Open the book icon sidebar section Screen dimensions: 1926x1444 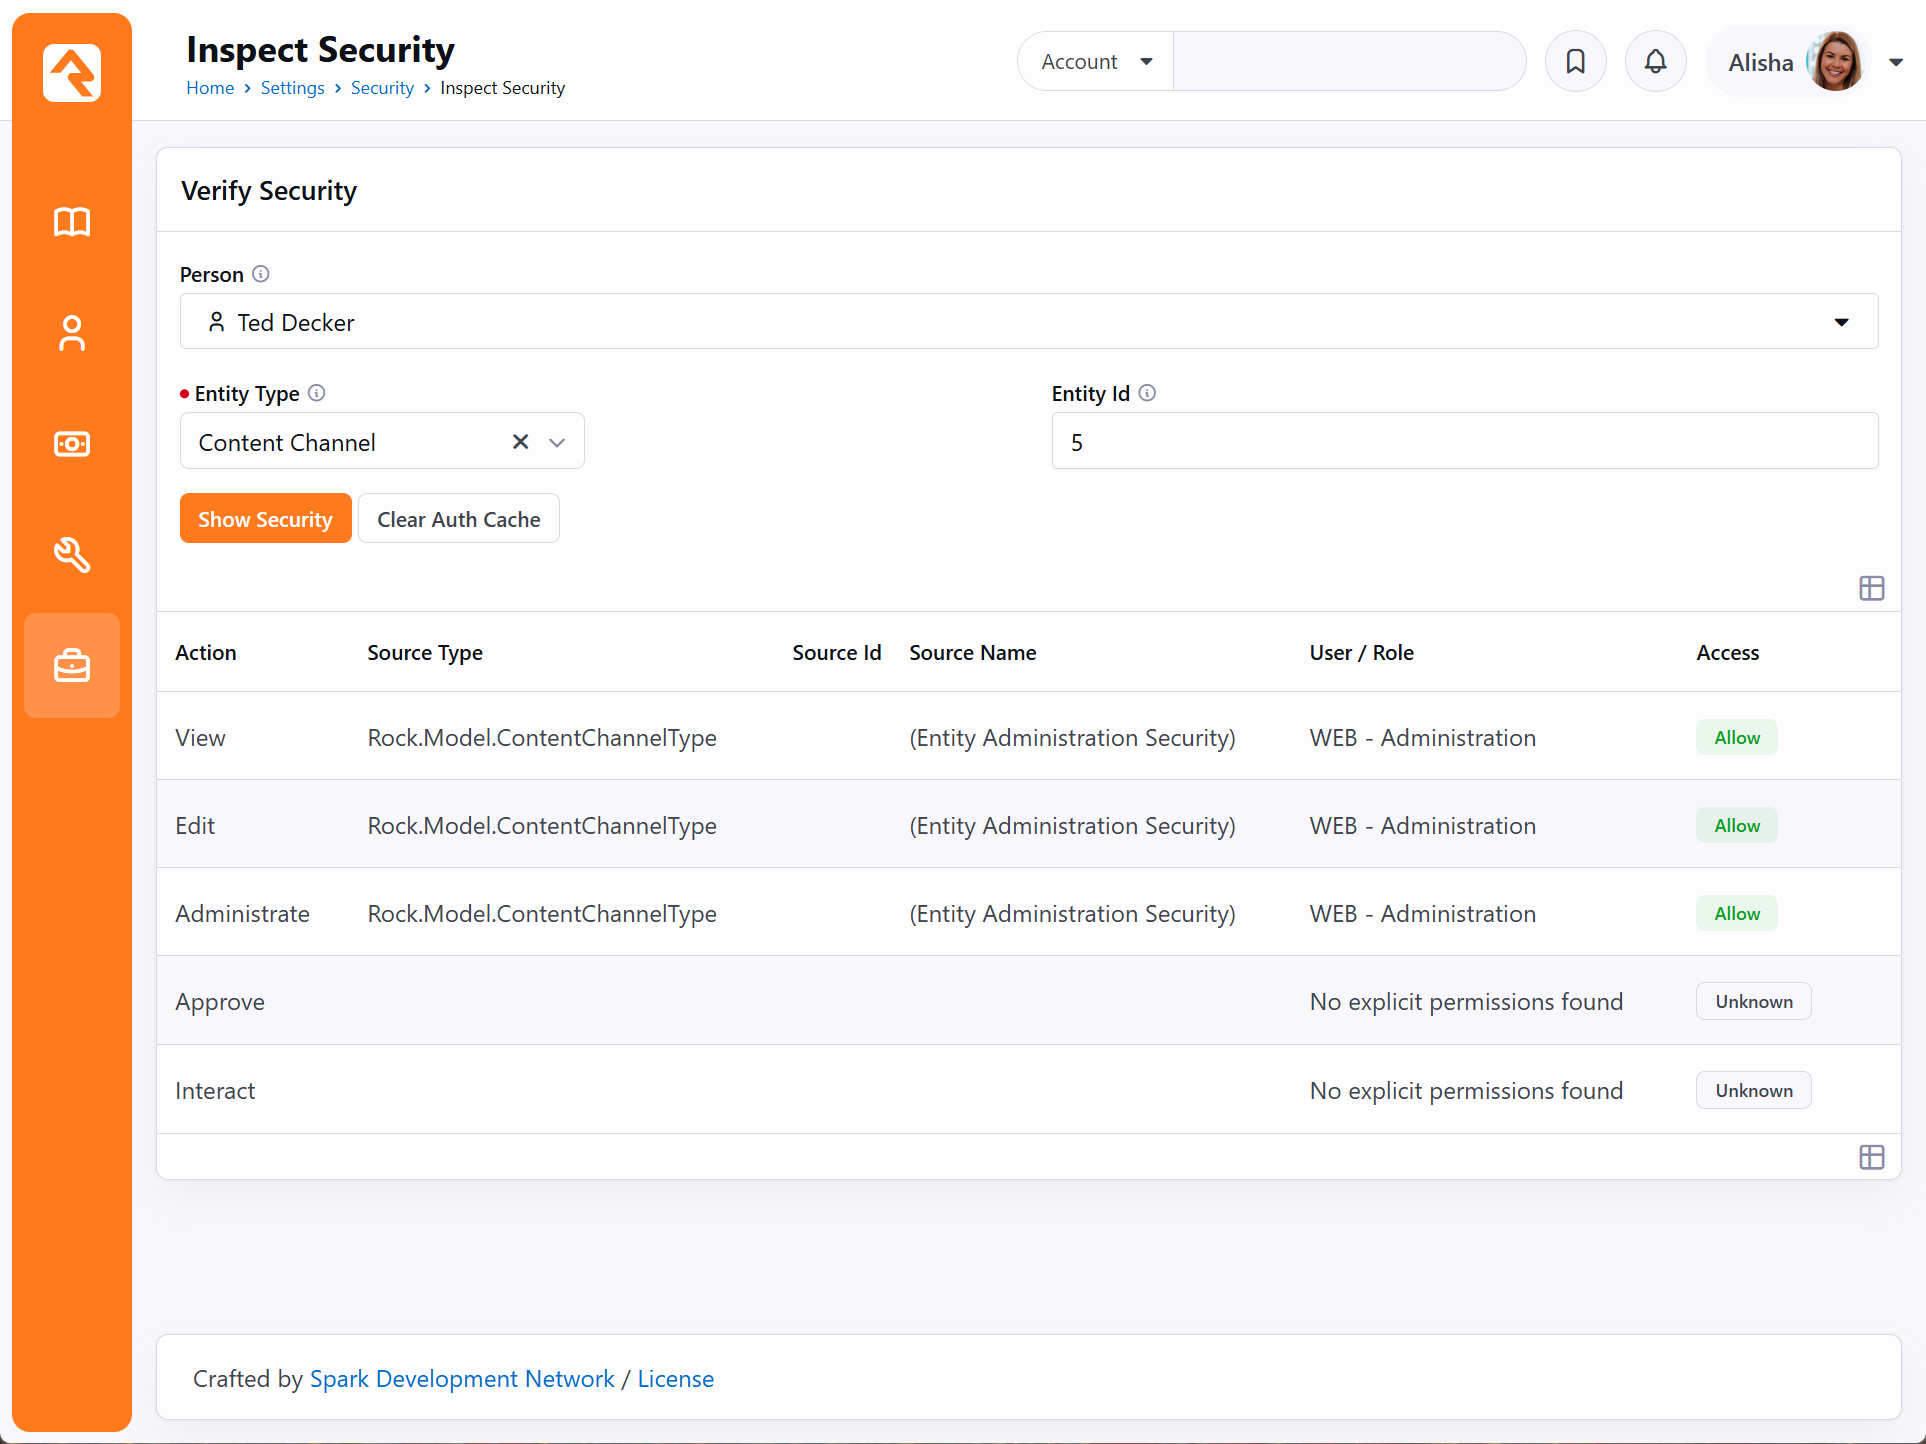coord(72,222)
